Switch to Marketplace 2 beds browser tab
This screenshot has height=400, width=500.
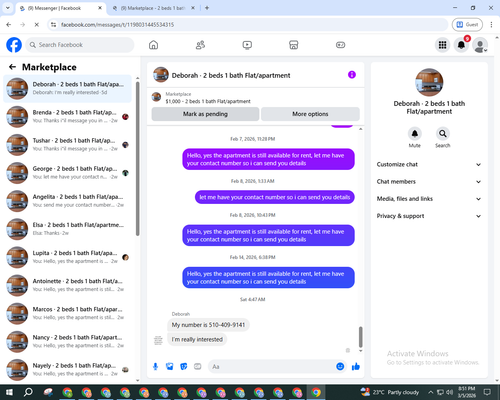pos(153,8)
